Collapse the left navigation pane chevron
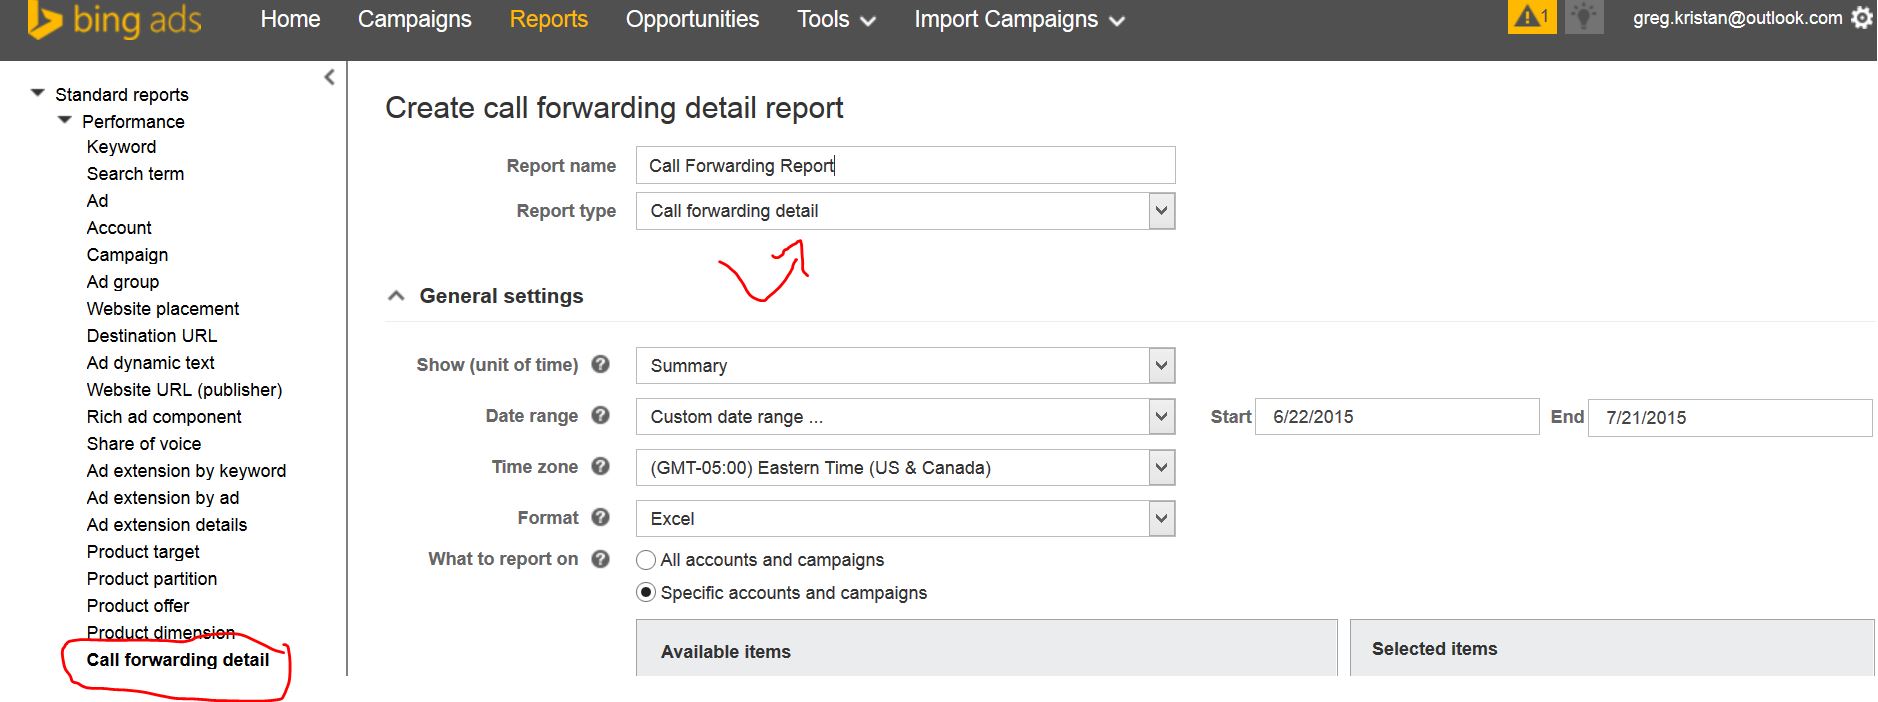Screen dimensions: 1878x702 [329, 77]
